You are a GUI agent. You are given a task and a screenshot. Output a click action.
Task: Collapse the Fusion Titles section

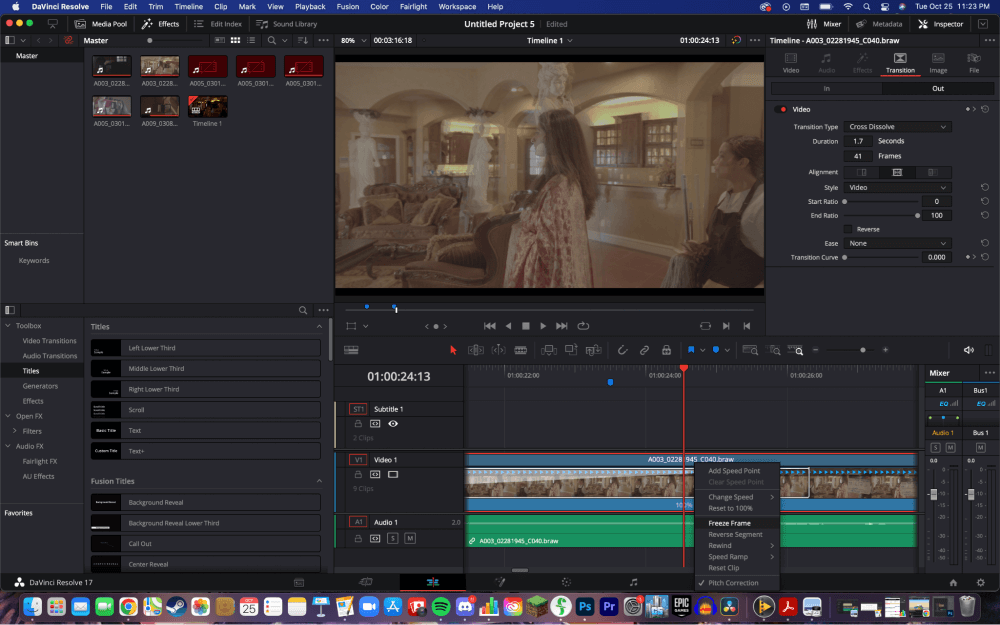[320, 482]
